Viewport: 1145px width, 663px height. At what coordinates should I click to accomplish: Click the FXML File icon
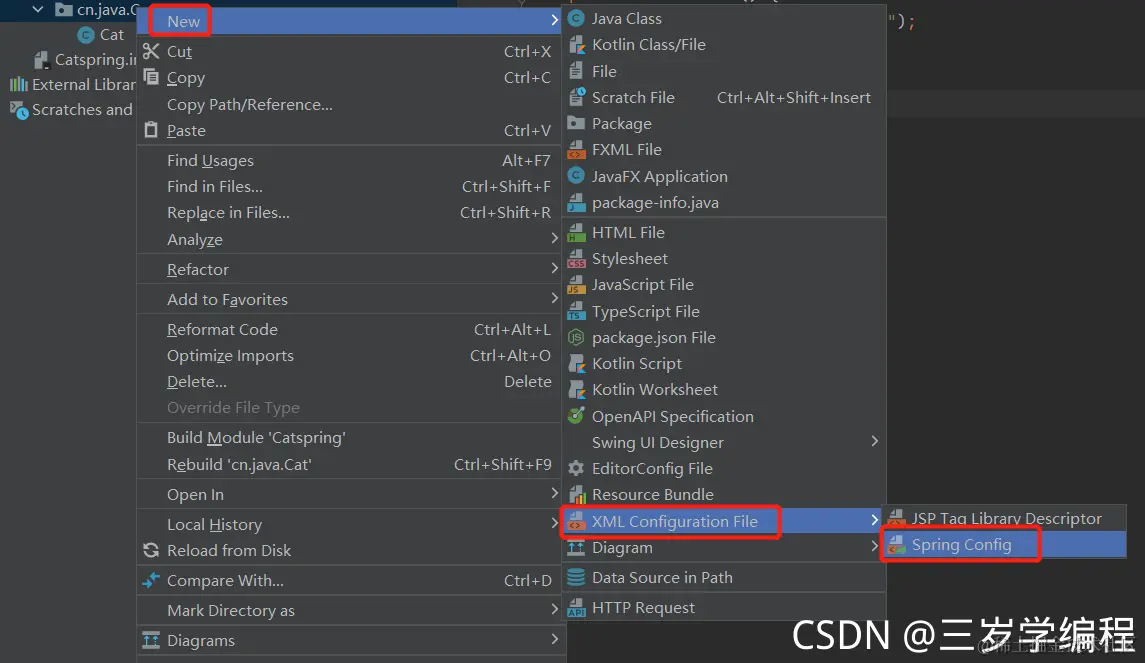[576, 150]
